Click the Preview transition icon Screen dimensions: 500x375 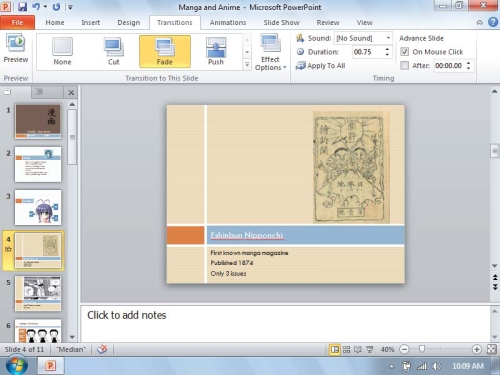(16, 48)
